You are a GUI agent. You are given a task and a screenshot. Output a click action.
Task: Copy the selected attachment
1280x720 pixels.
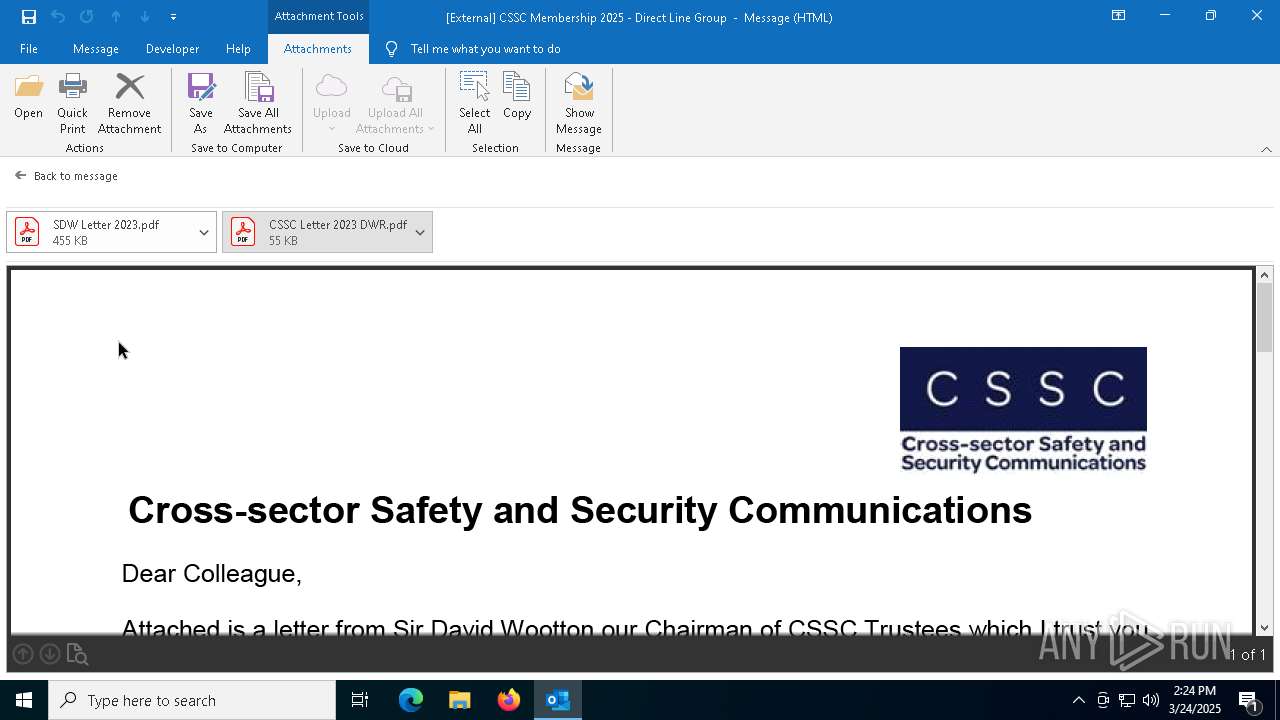(517, 97)
